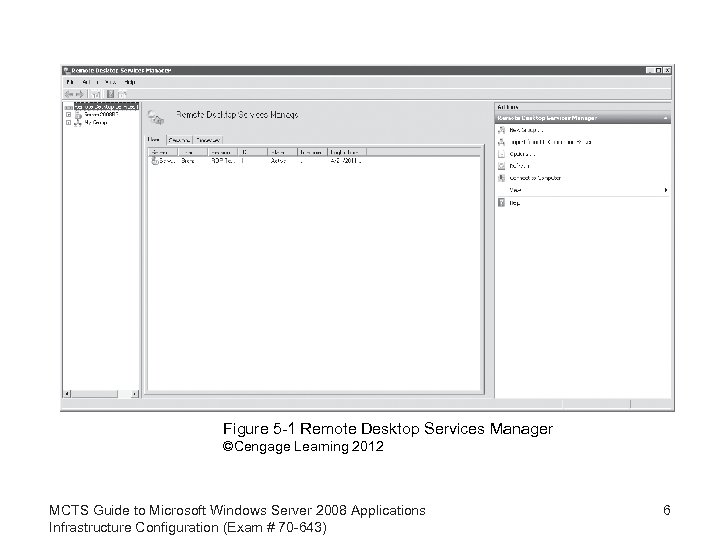
Task: Click Connect to Computer action link
Action: click(x=535, y=178)
